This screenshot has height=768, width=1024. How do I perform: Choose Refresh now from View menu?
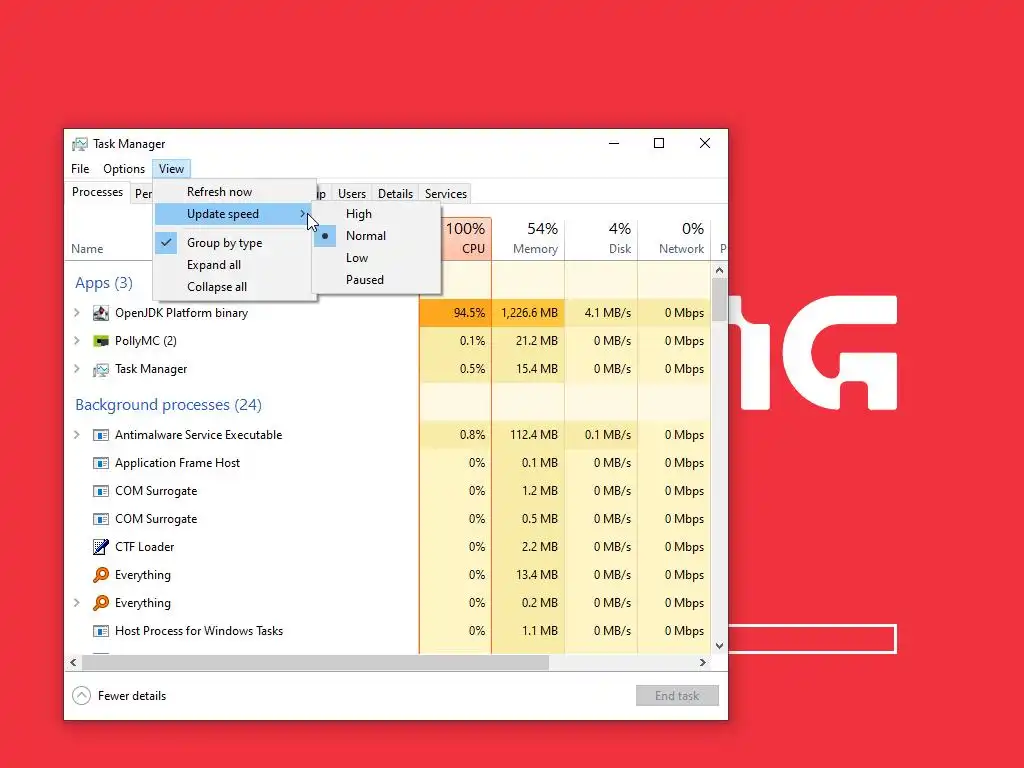(235, 192)
